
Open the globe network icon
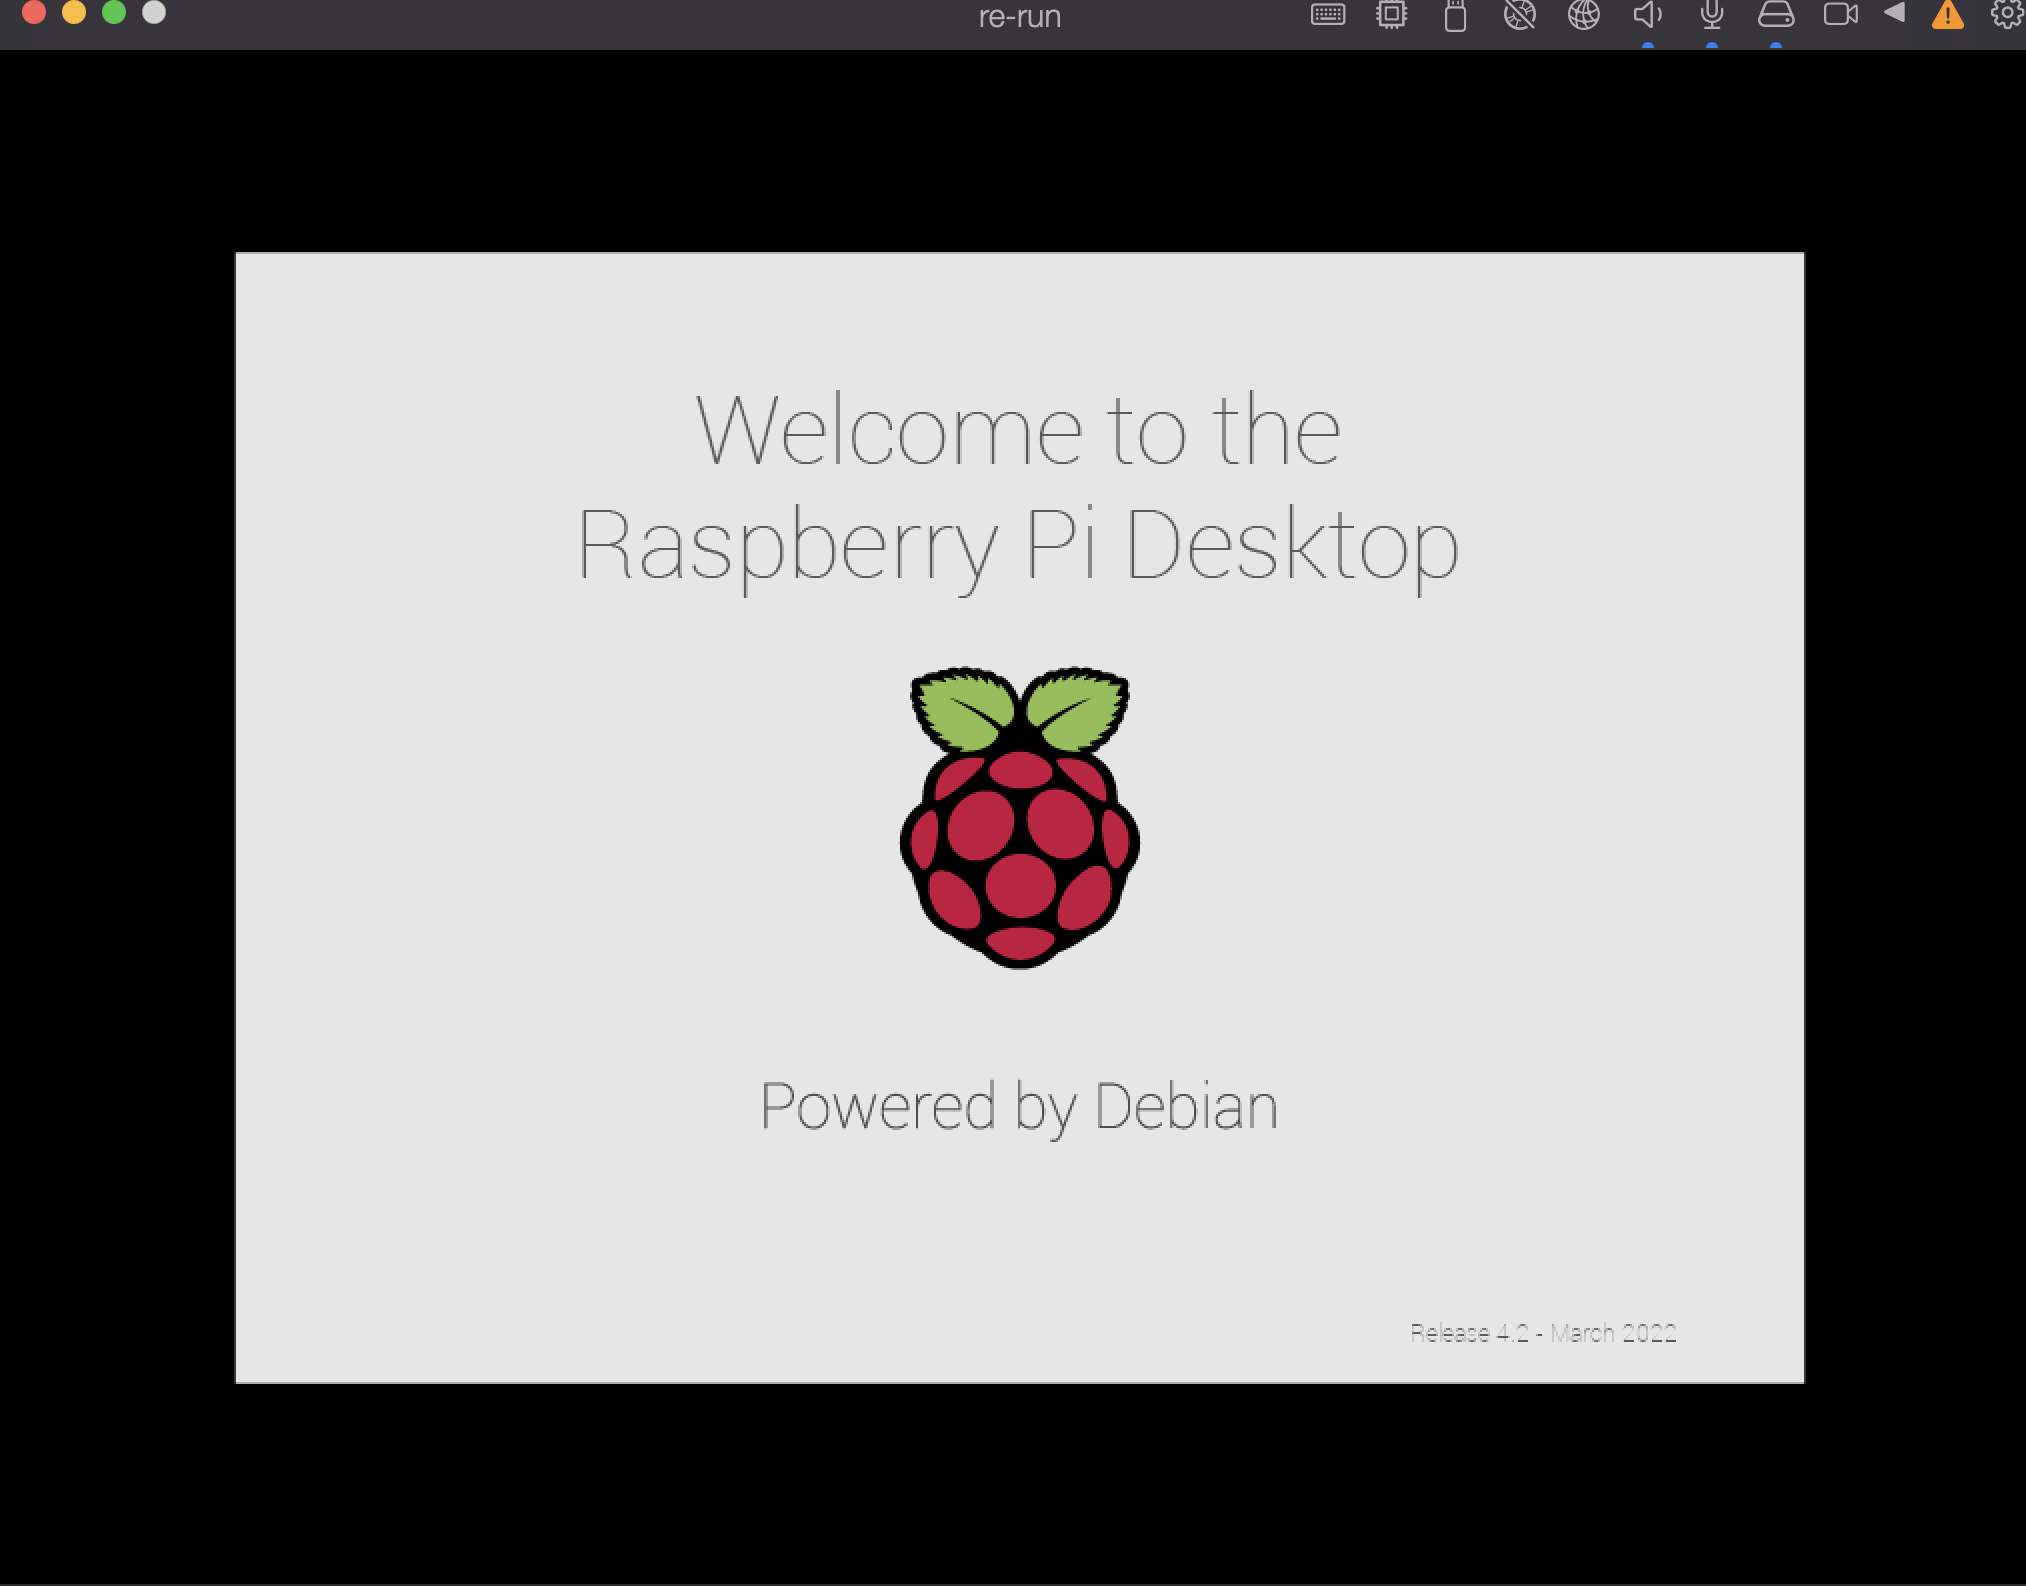[x=1583, y=15]
